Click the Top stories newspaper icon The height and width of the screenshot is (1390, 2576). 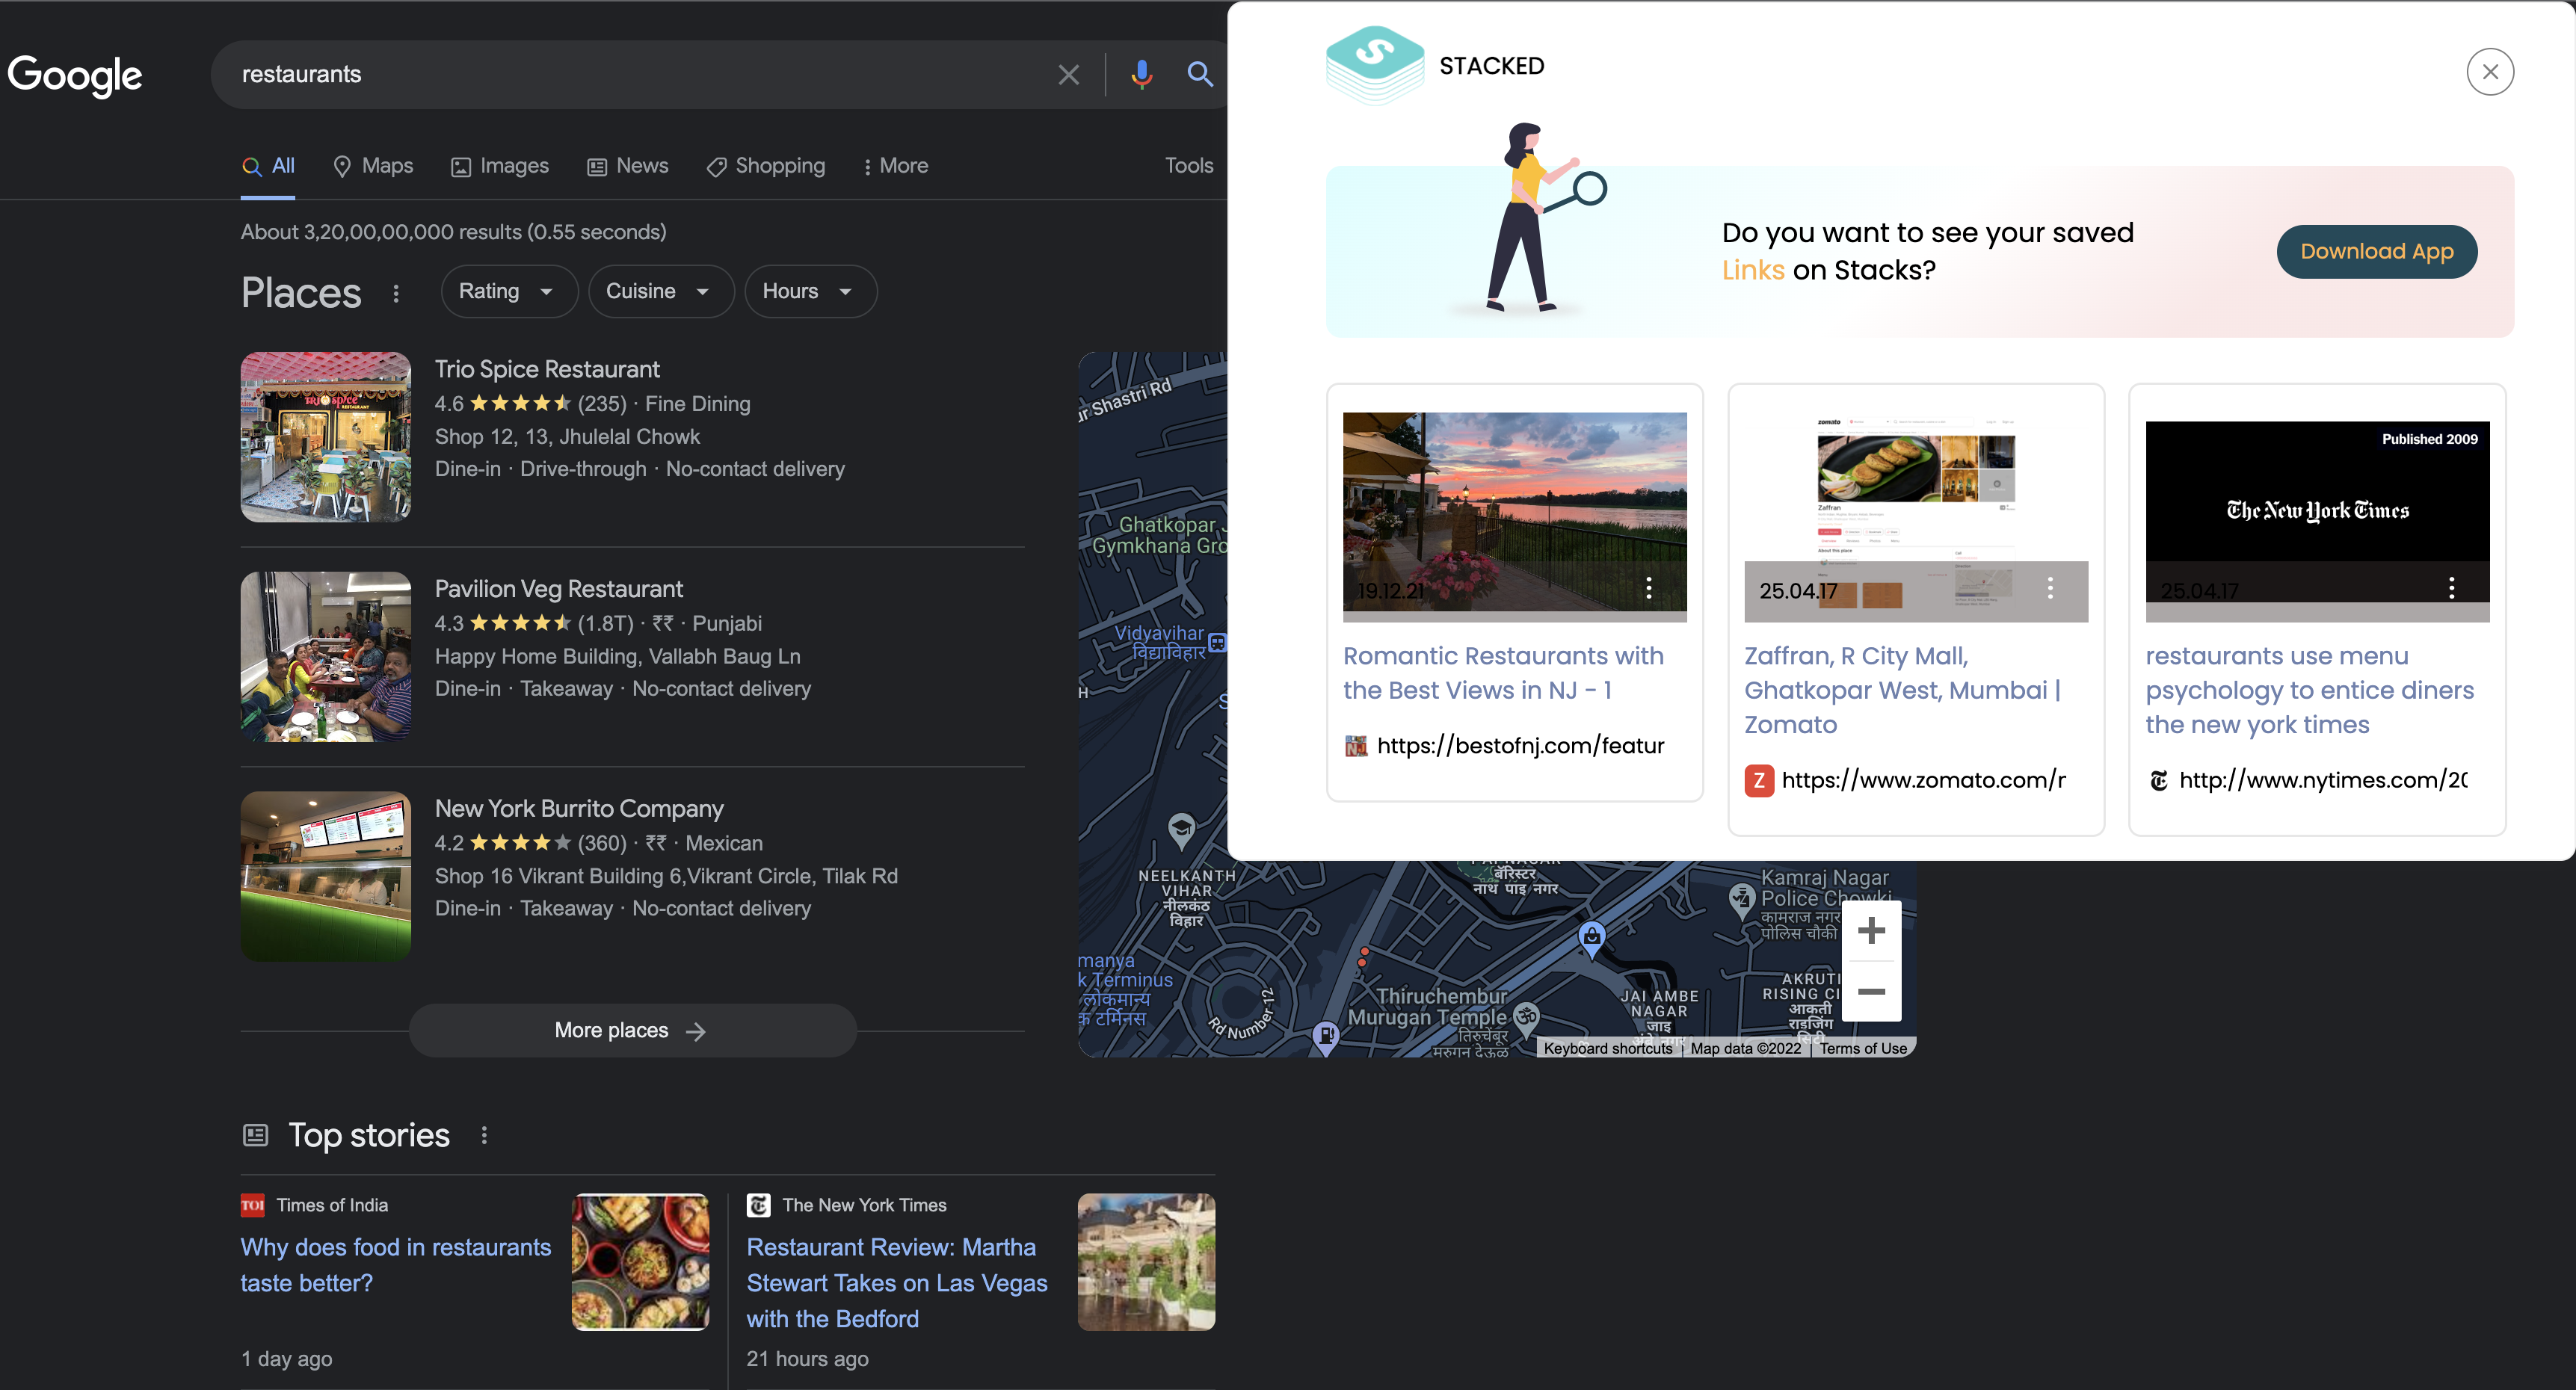click(256, 1135)
